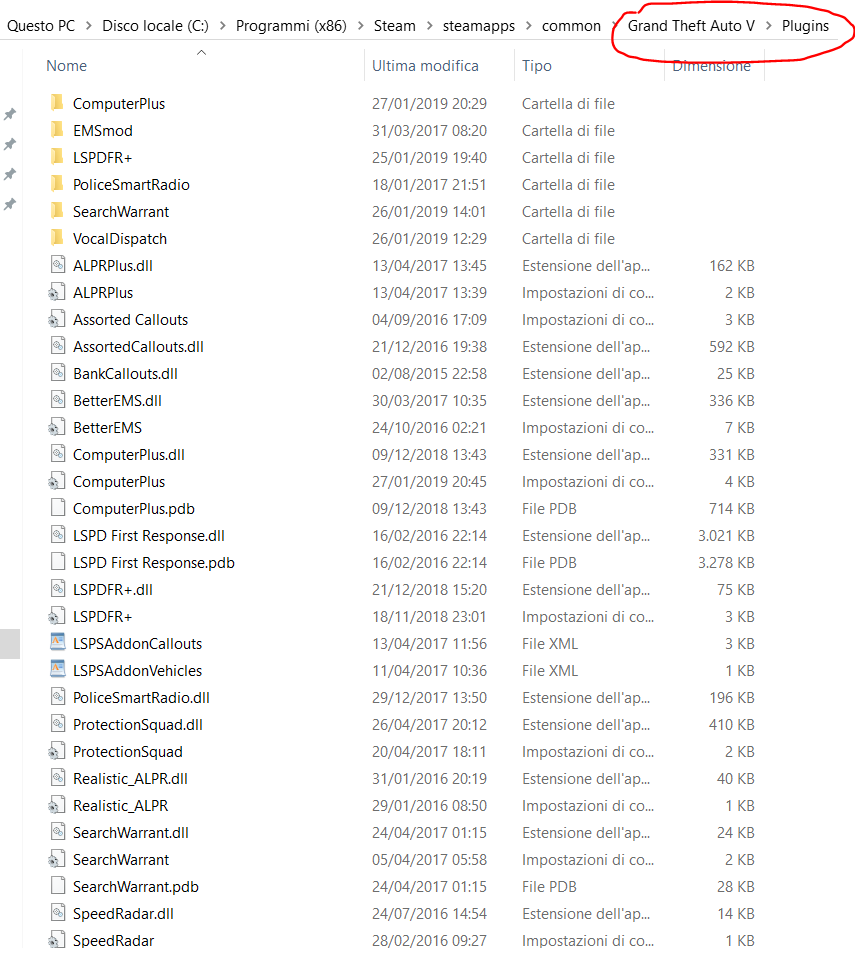Select the LSPSAddonVehicles XML icon
855x958 pixels.
[x=57, y=670]
